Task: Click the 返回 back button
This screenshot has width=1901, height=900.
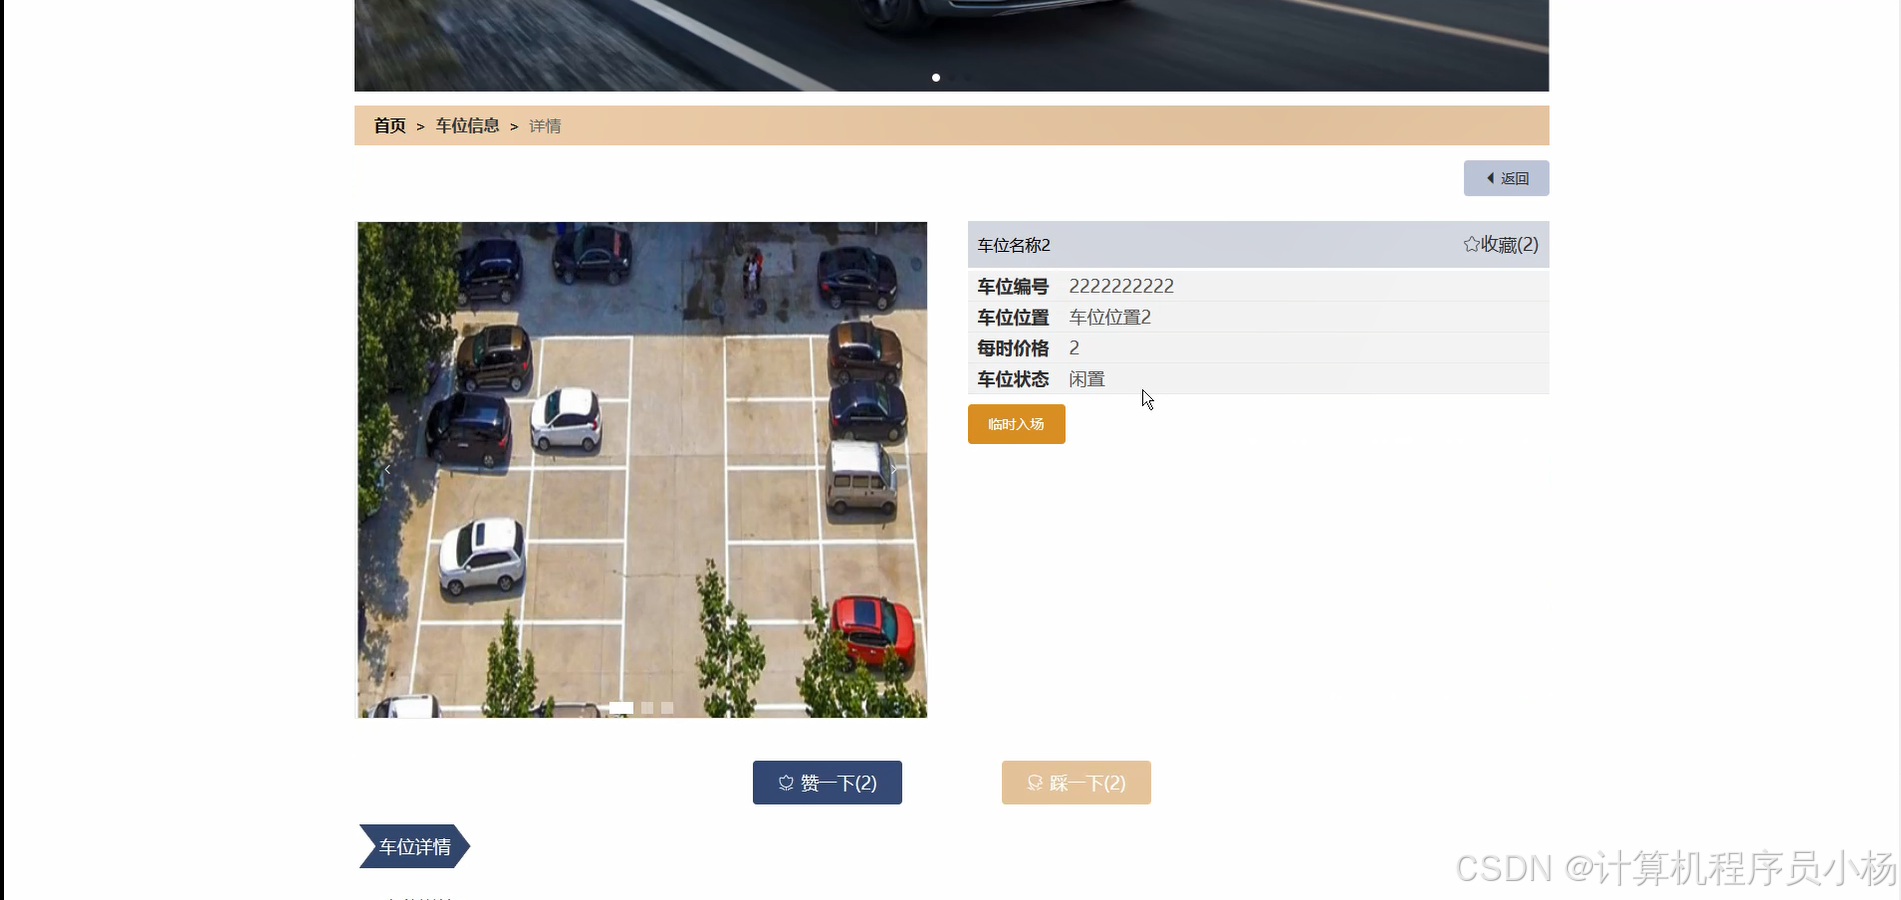Action: click(x=1506, y=178)
